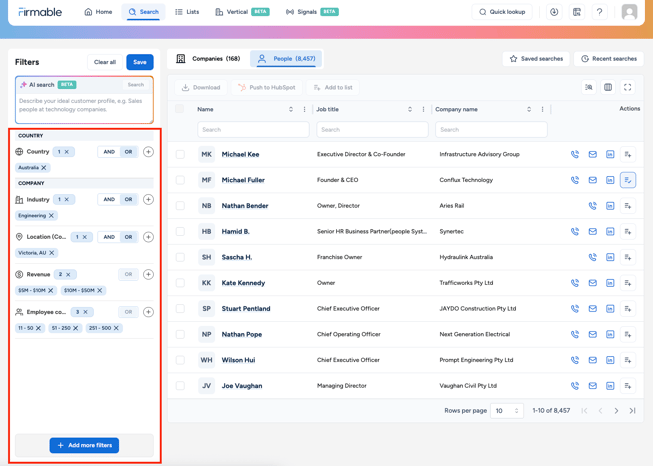
Task: Set Location filter logic to AND
Action: [109, 237]
